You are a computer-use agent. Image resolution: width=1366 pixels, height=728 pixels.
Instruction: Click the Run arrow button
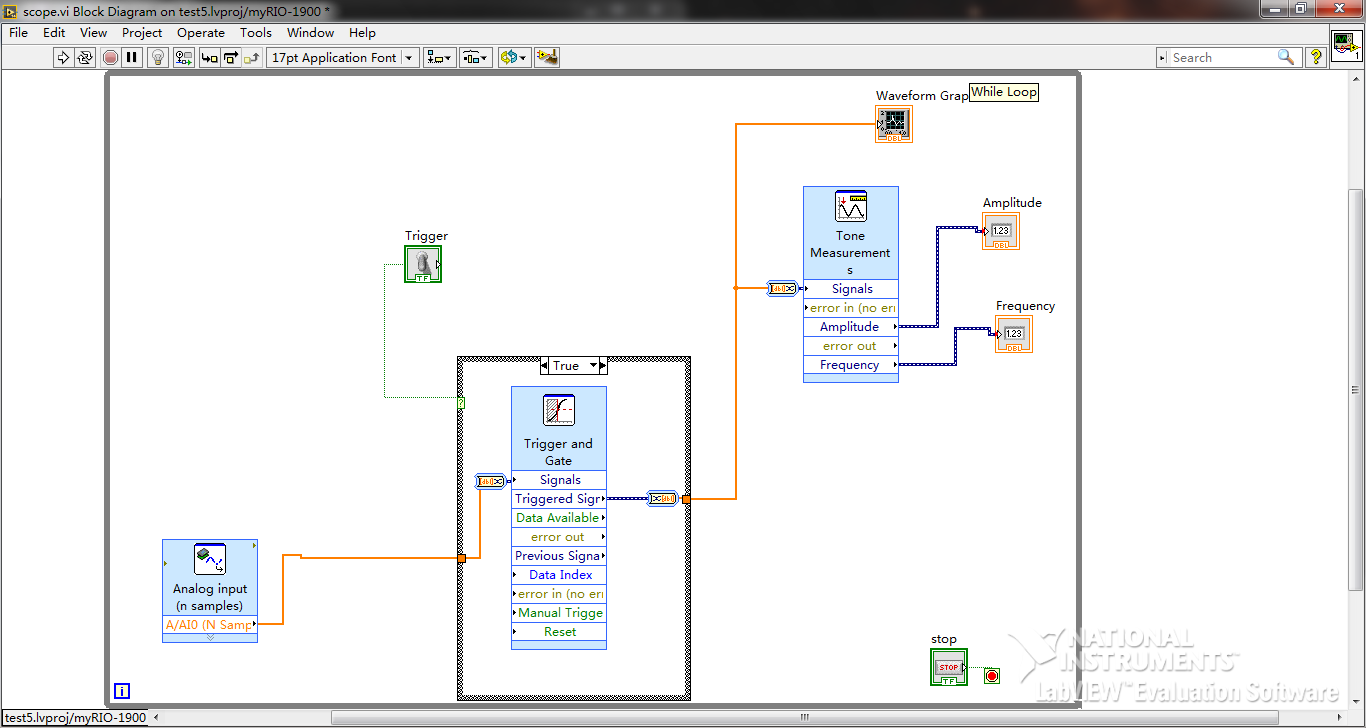[63, 58]
